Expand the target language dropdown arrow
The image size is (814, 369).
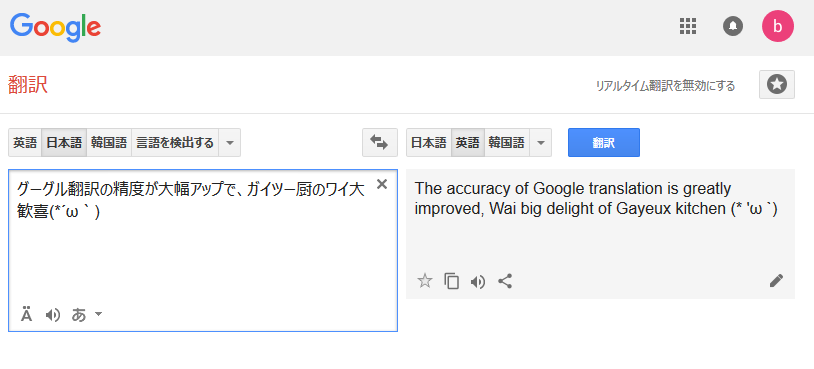(540, 143)
